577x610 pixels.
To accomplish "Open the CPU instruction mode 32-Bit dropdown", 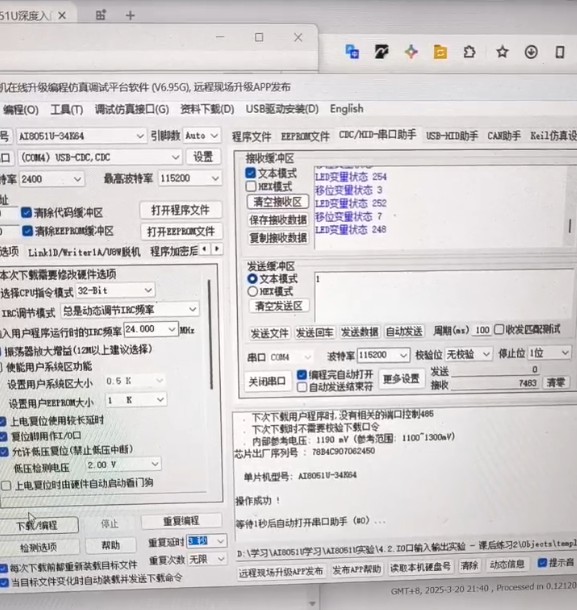I will tap(115, 290).
